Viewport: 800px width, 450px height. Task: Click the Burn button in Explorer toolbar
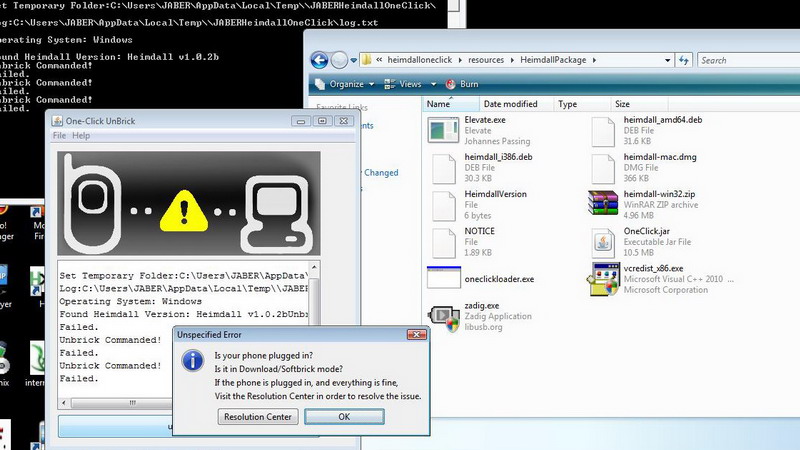[x=462, y=84]
